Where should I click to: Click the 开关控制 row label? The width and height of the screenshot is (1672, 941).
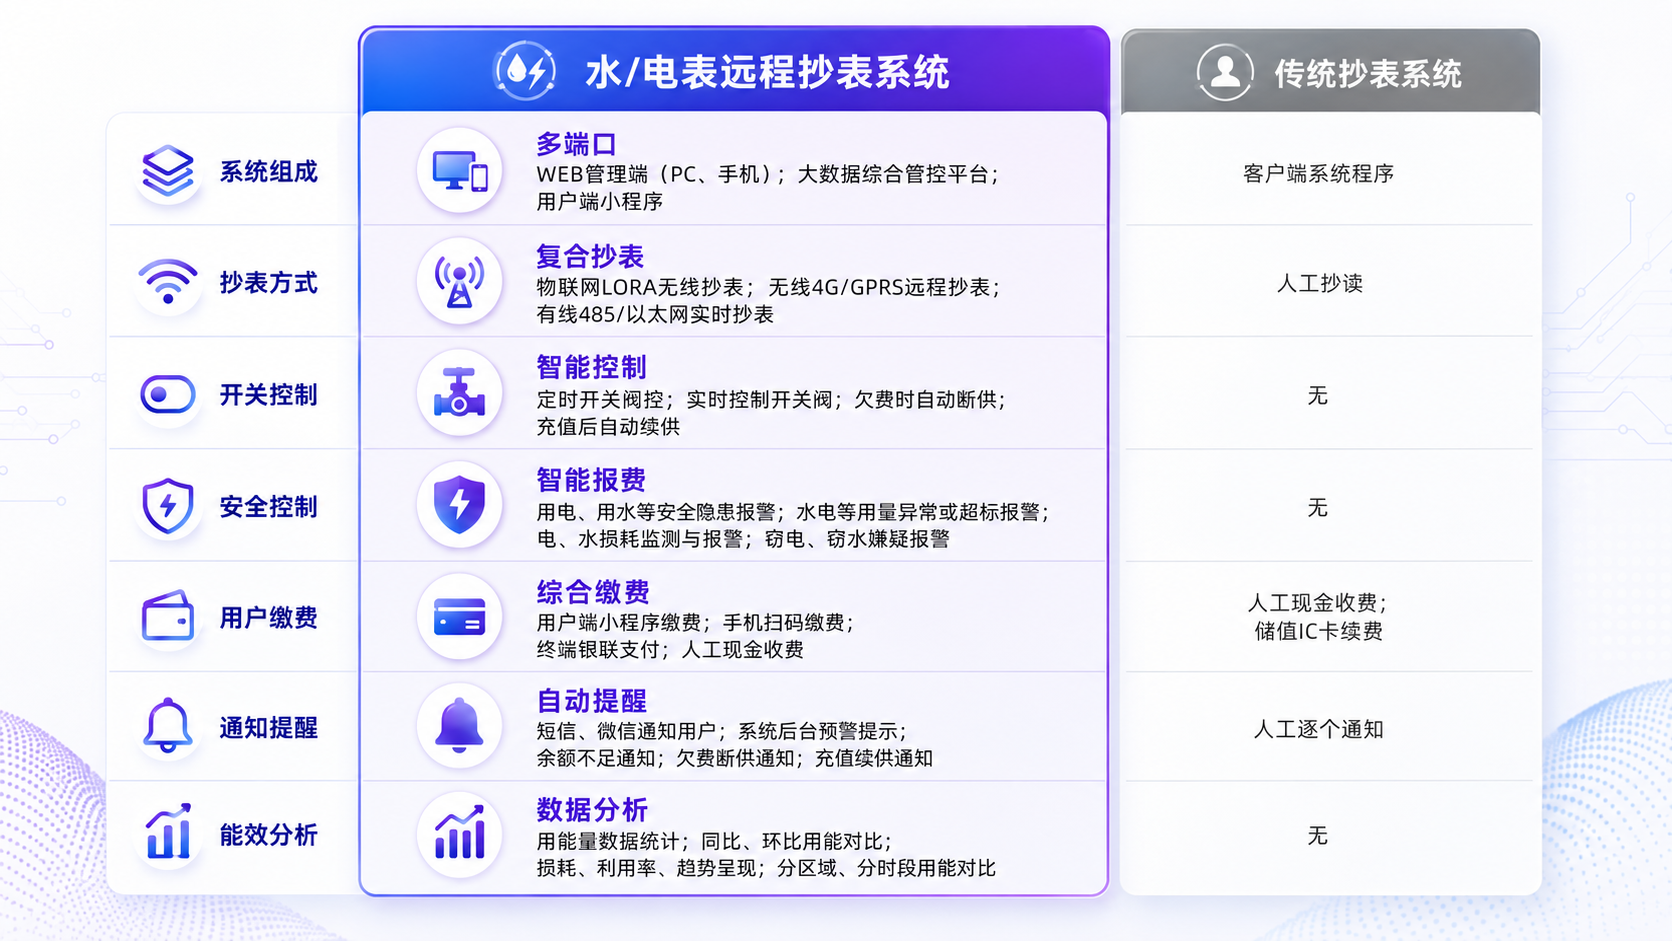[269, 395]
